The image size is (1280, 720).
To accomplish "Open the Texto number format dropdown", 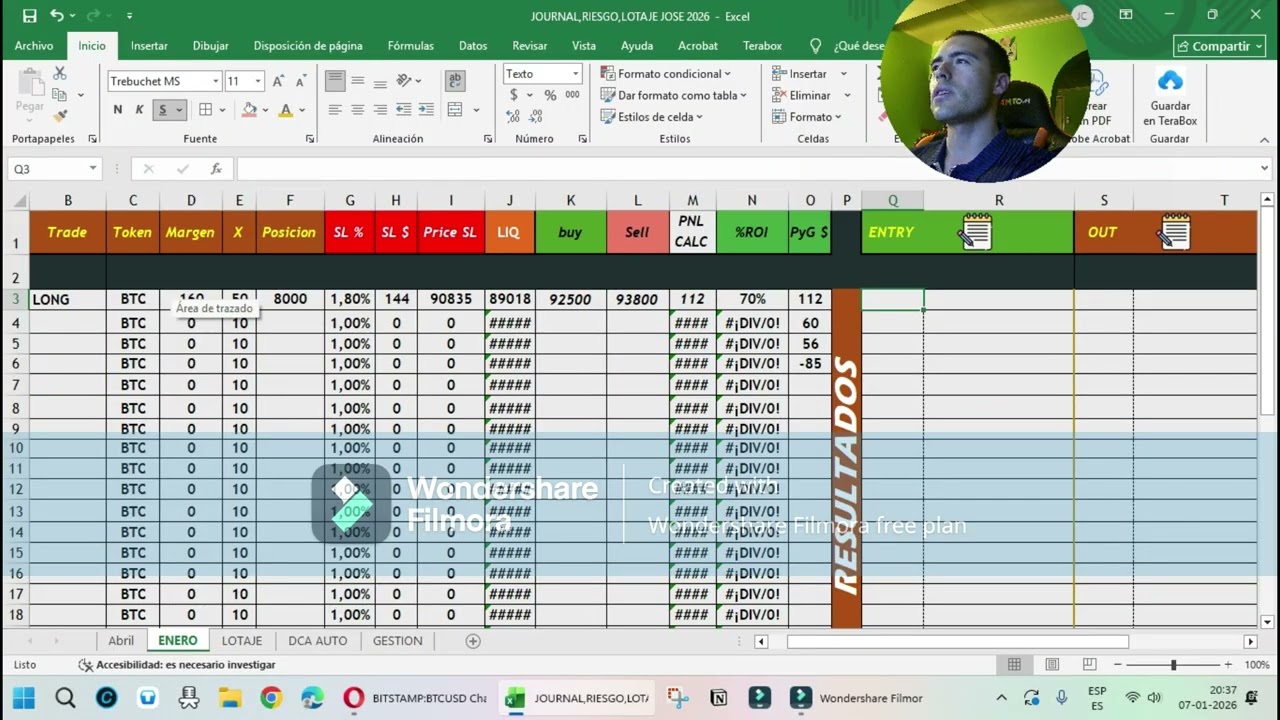I will (x=575, y=74).
